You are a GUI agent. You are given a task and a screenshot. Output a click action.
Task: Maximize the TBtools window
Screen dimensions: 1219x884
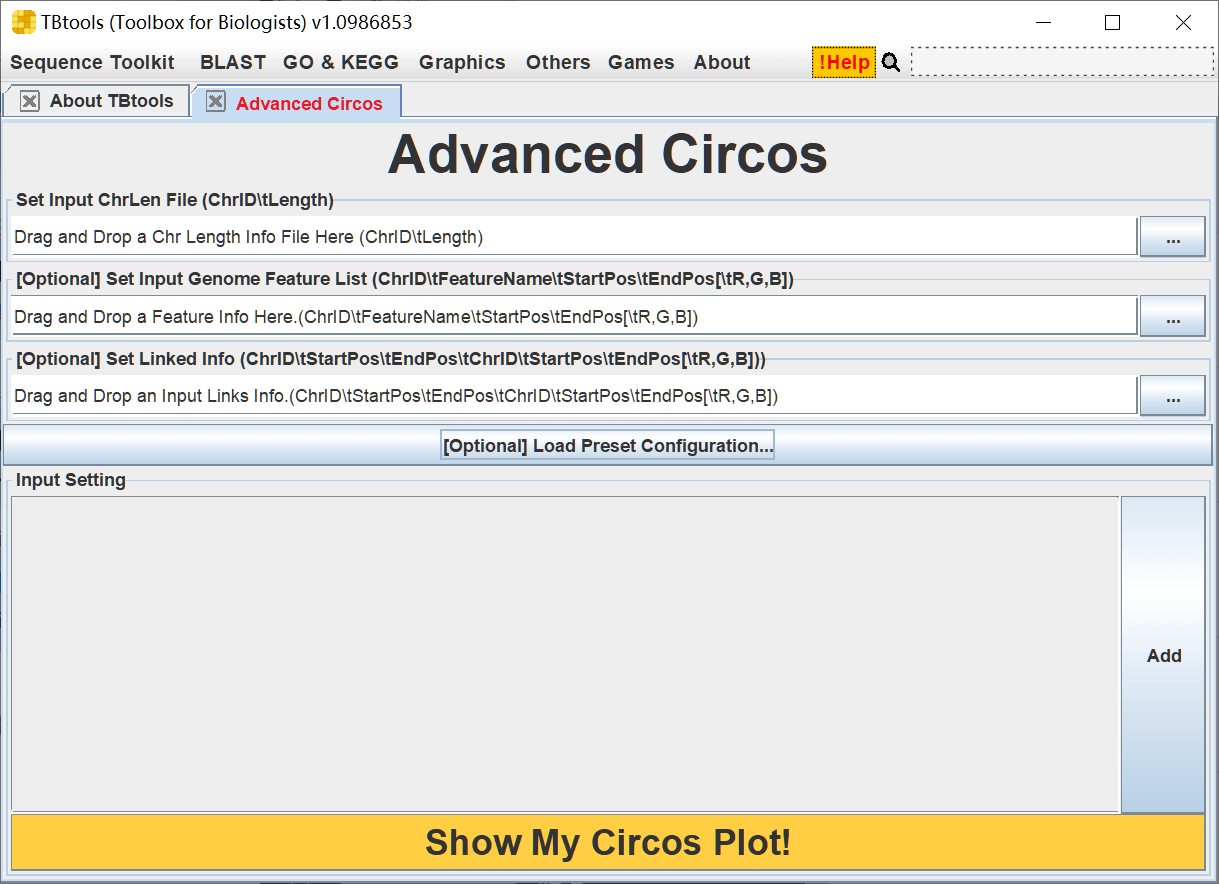(1112, 22)
